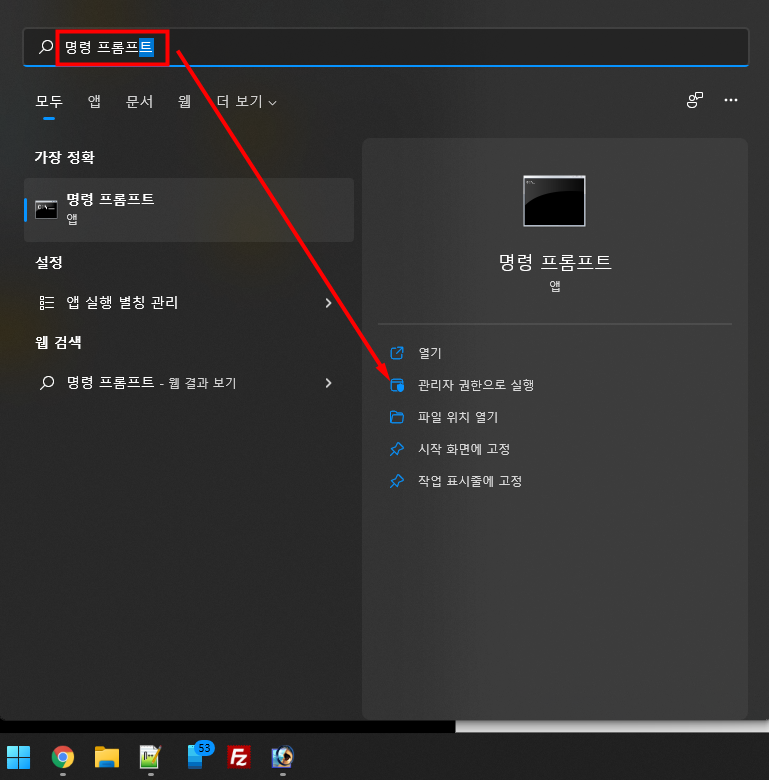Open File Explorer from the taskbar
769x780 pixels.
pos(107,757)
